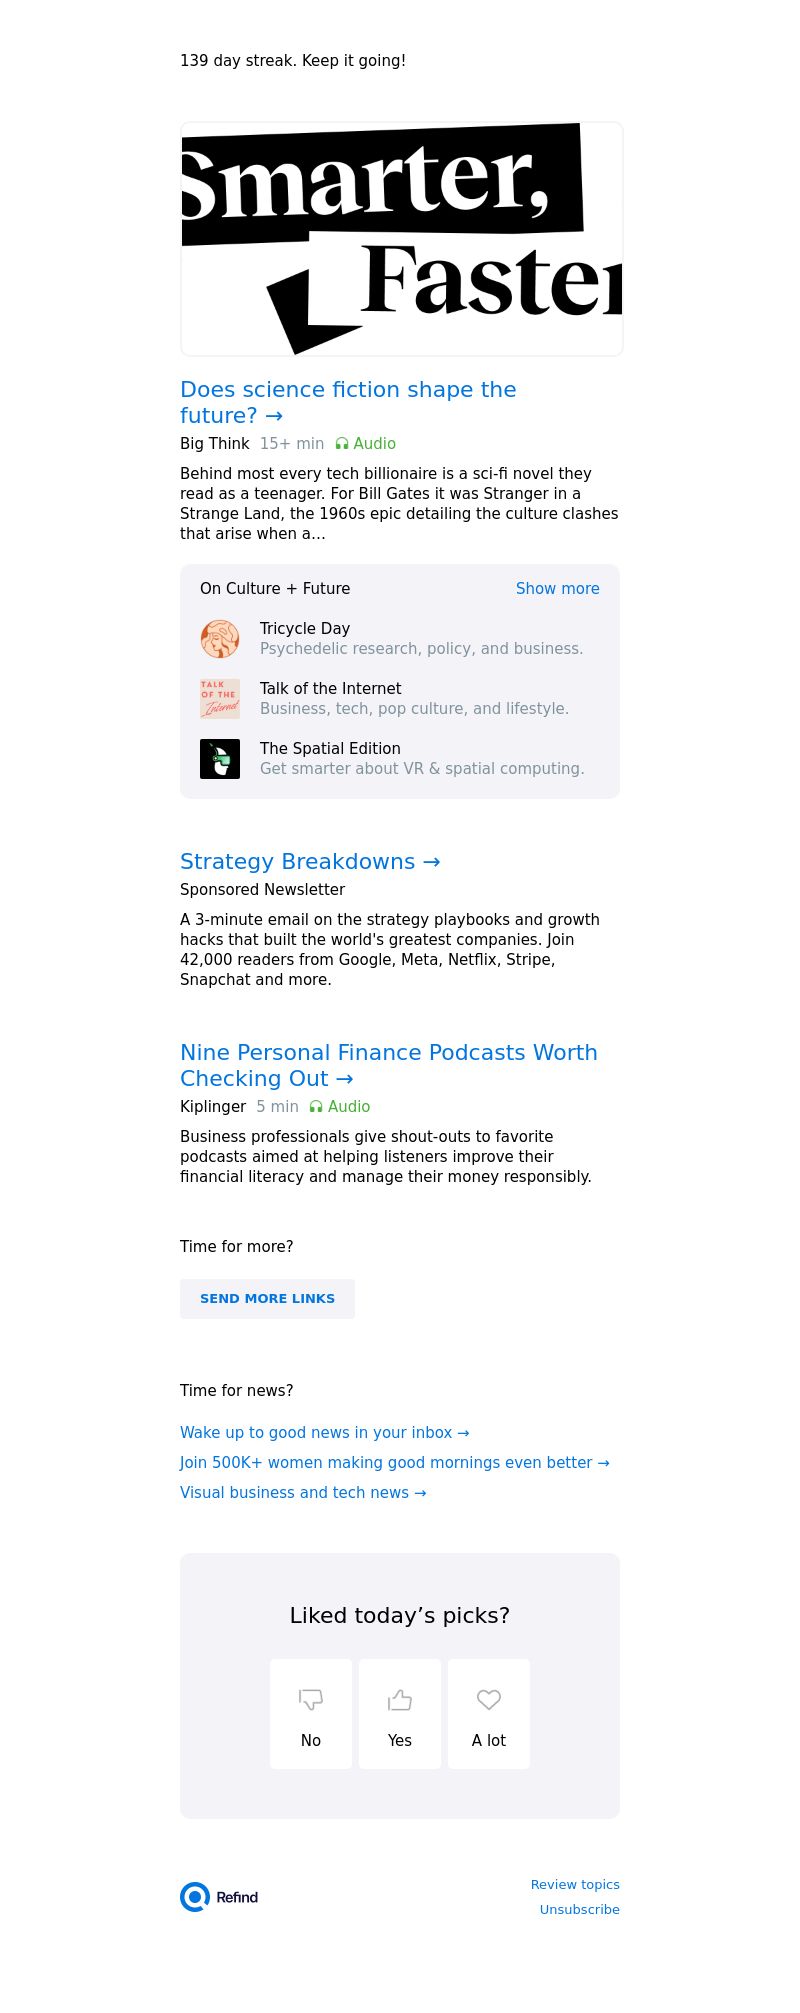Open 'Join 500K+ women' newsletter link
The height and width of the screenshot is (2013, 800).
click(394, 1463)
